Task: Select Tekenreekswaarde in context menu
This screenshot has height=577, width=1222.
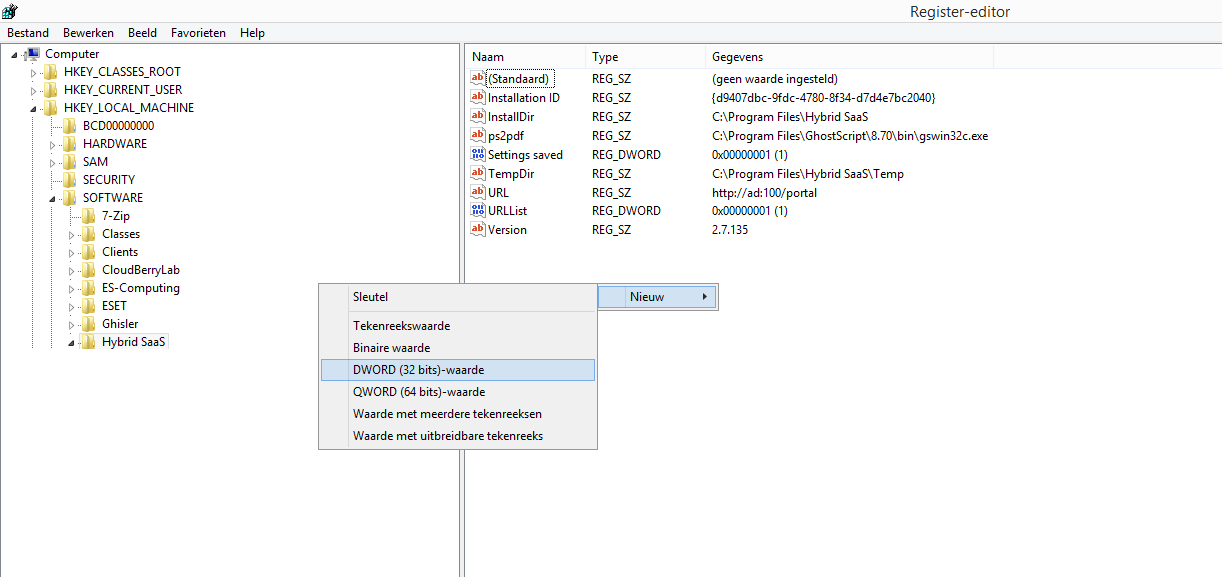Action: (401, 326)
